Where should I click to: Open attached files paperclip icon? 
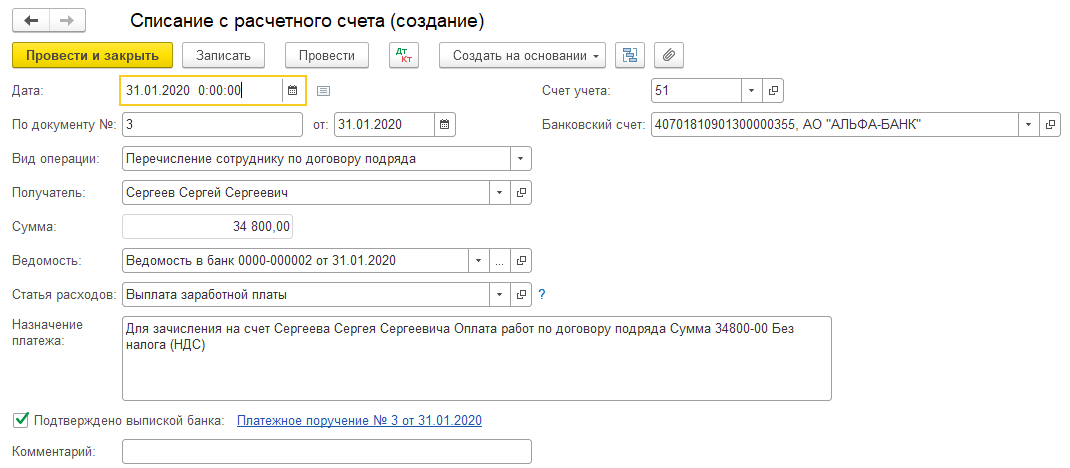(667, 55)
